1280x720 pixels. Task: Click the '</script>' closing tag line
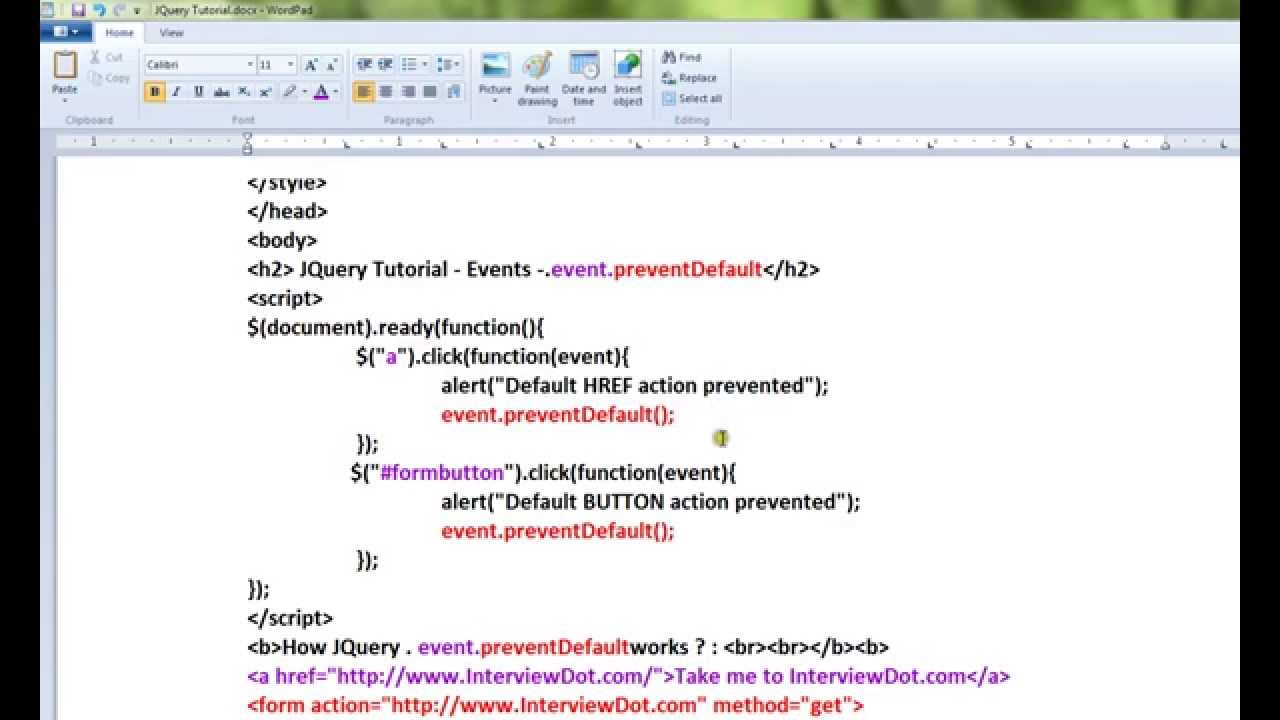(290, 618)
